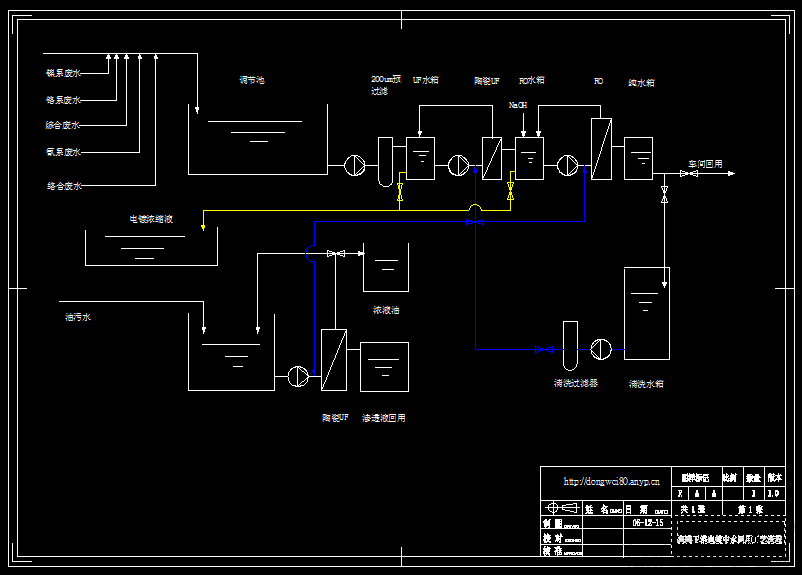
Task: Click the 清洗过滤器 vessel symbol
Action: pyautogui.click(x=570, y=345)
